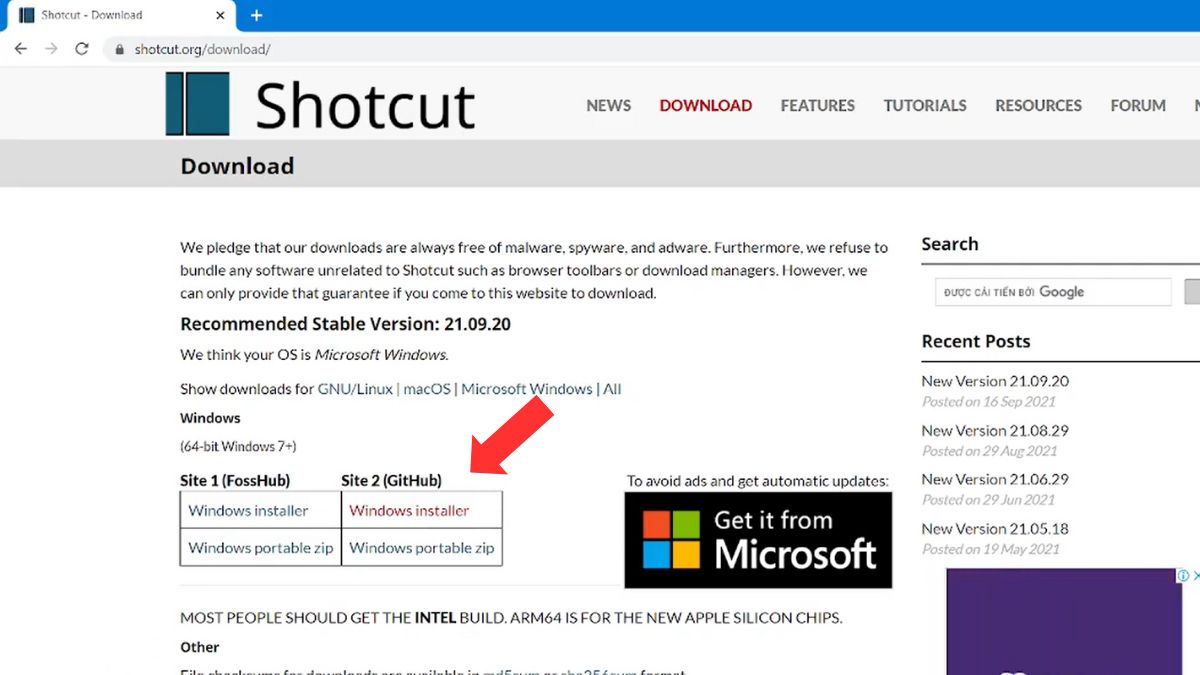Click the lock icon in address bar
The width and height of the screenshot is (1200, 675).
click(x=120, y=49)
